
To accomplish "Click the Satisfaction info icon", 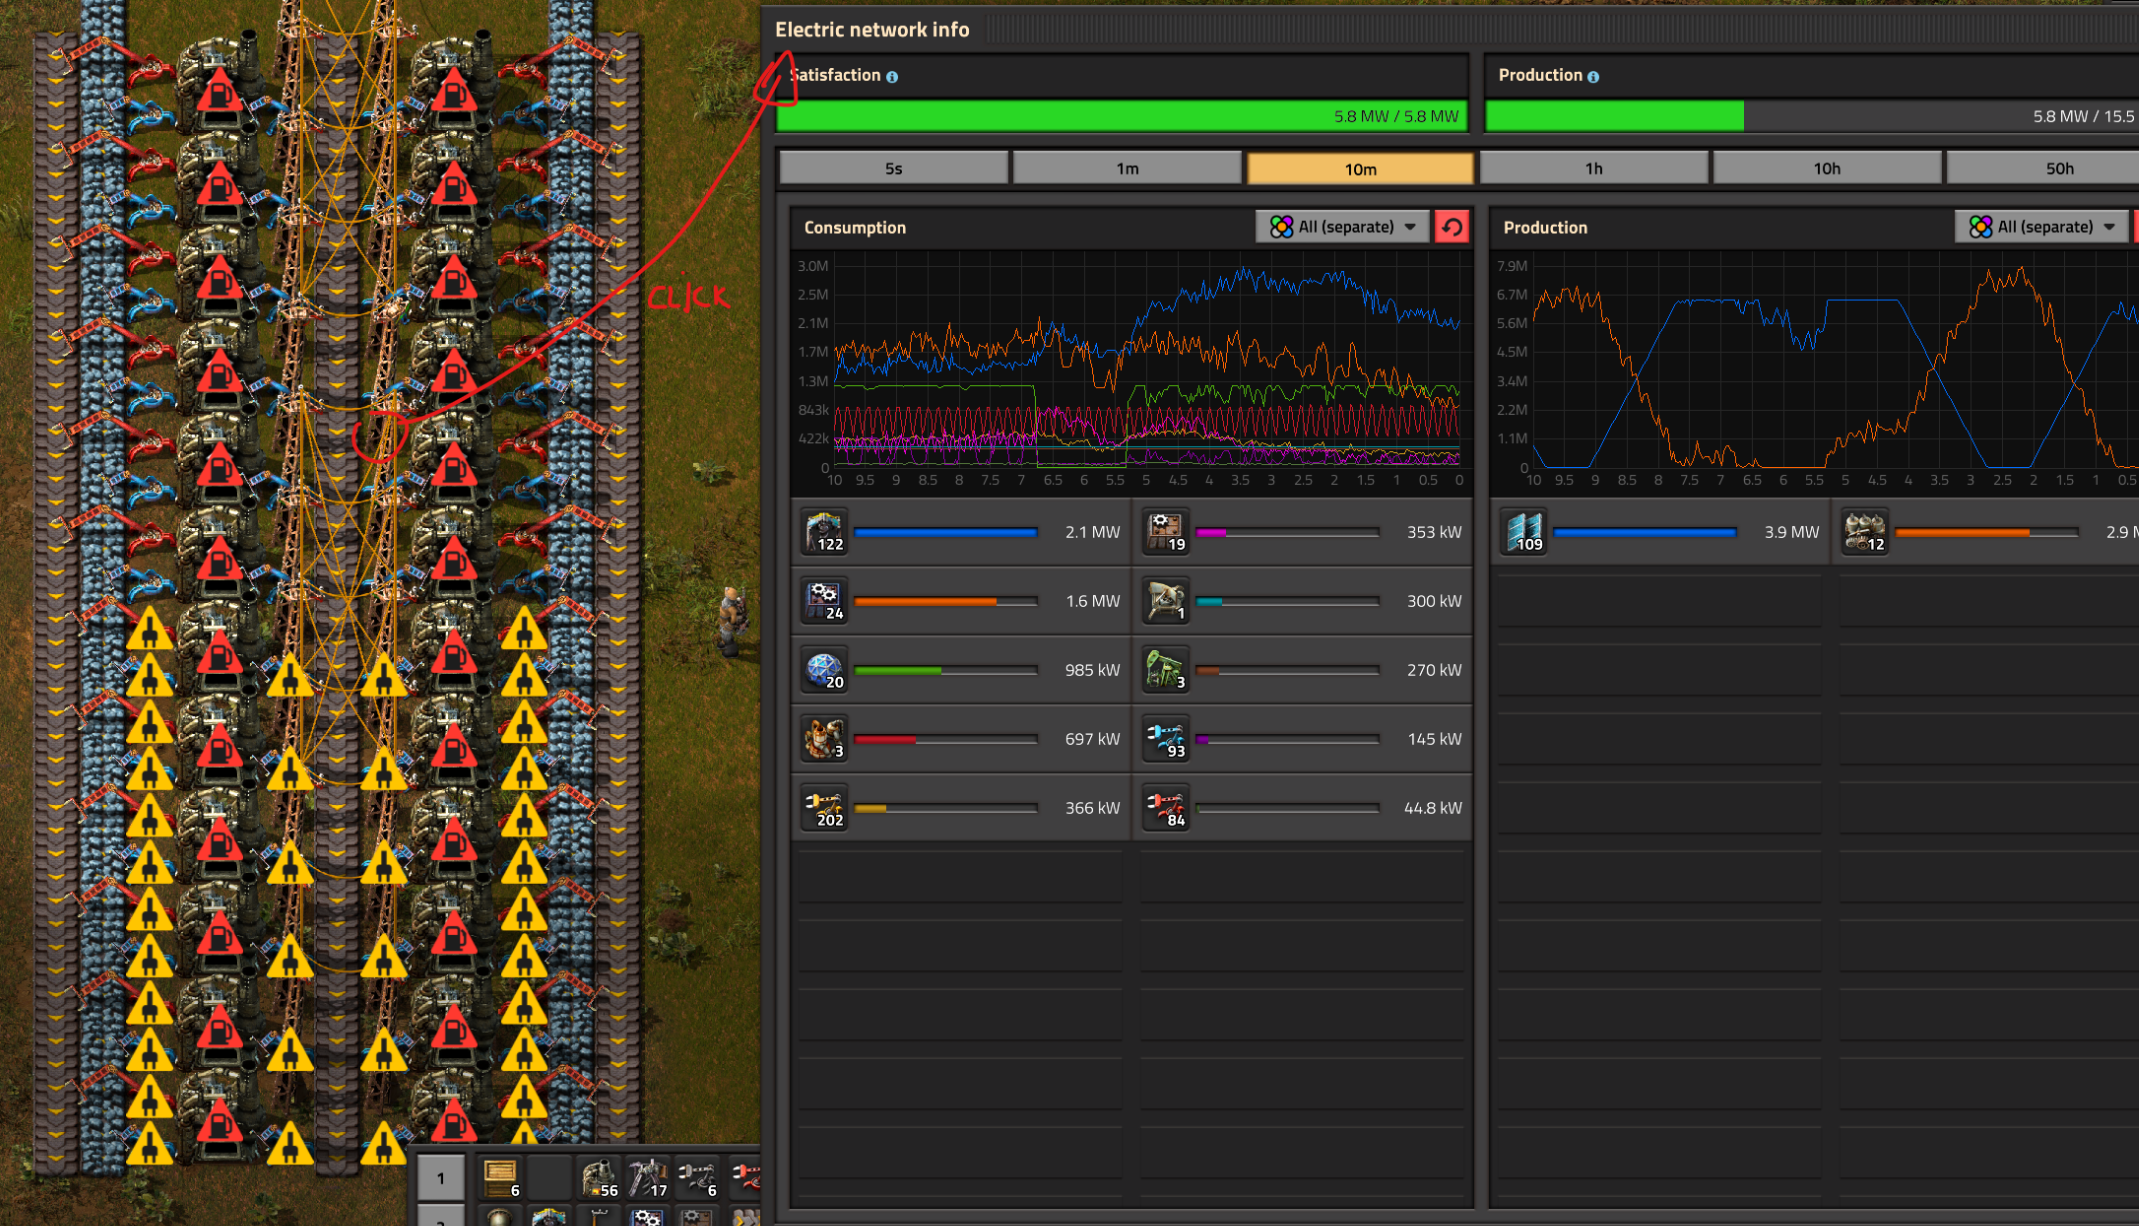I will [x=892, y=77].
